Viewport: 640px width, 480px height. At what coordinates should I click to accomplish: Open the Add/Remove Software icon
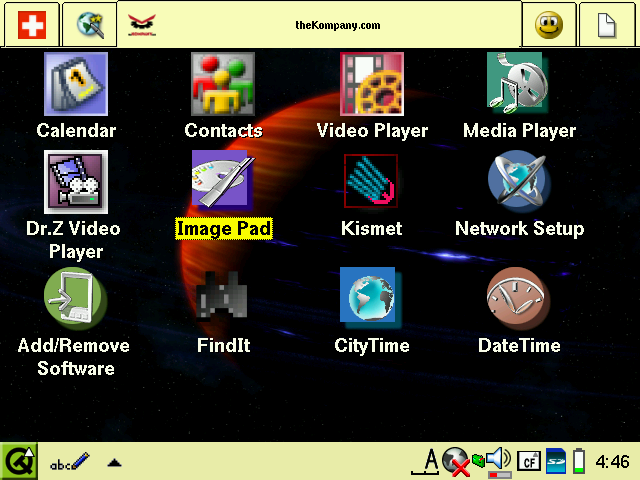75,299
